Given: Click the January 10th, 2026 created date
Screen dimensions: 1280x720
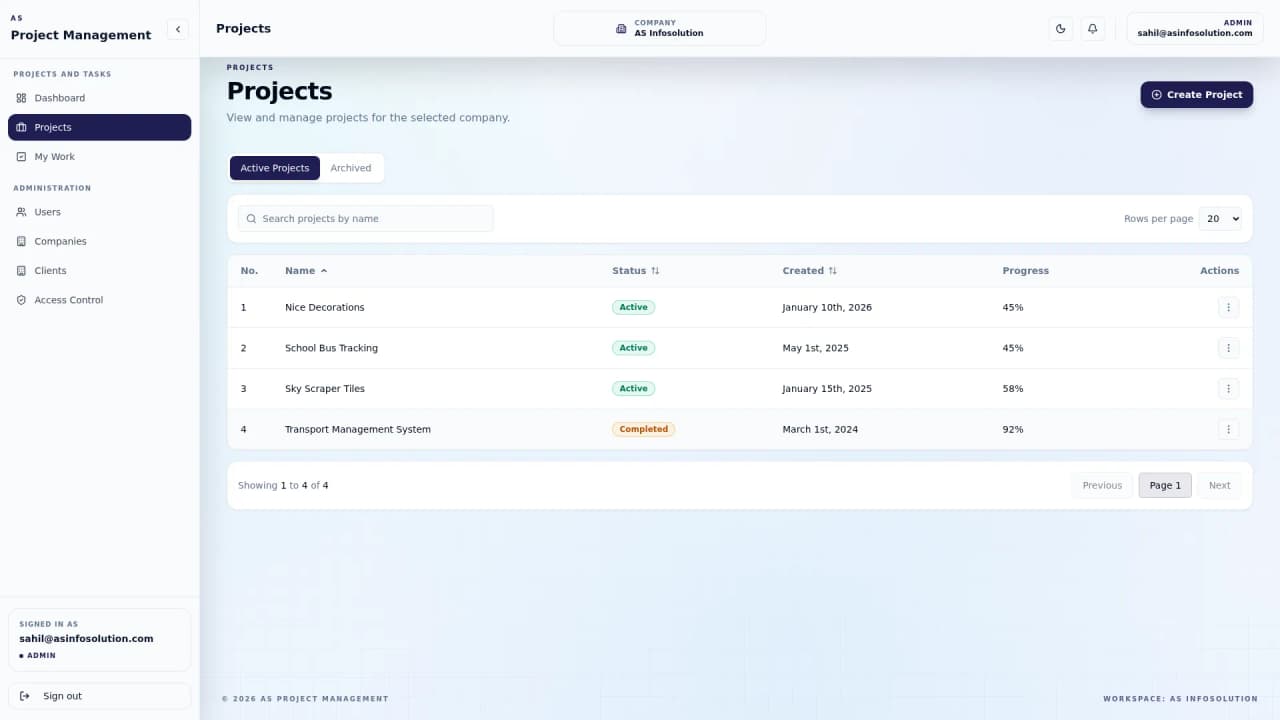Looking at the screenshot, I should click(x=827, y=307).
